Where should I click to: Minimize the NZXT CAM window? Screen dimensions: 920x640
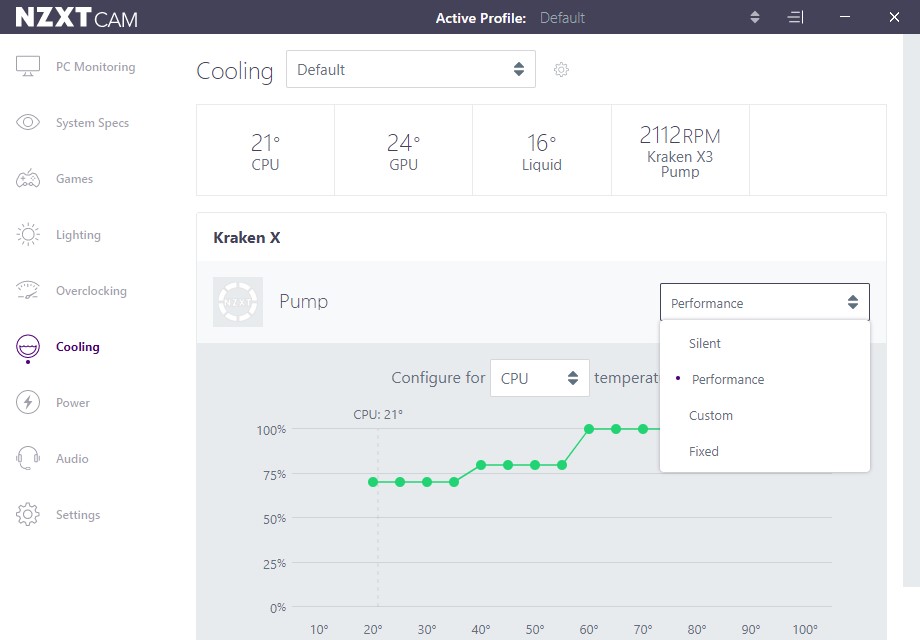coord(845,17)
